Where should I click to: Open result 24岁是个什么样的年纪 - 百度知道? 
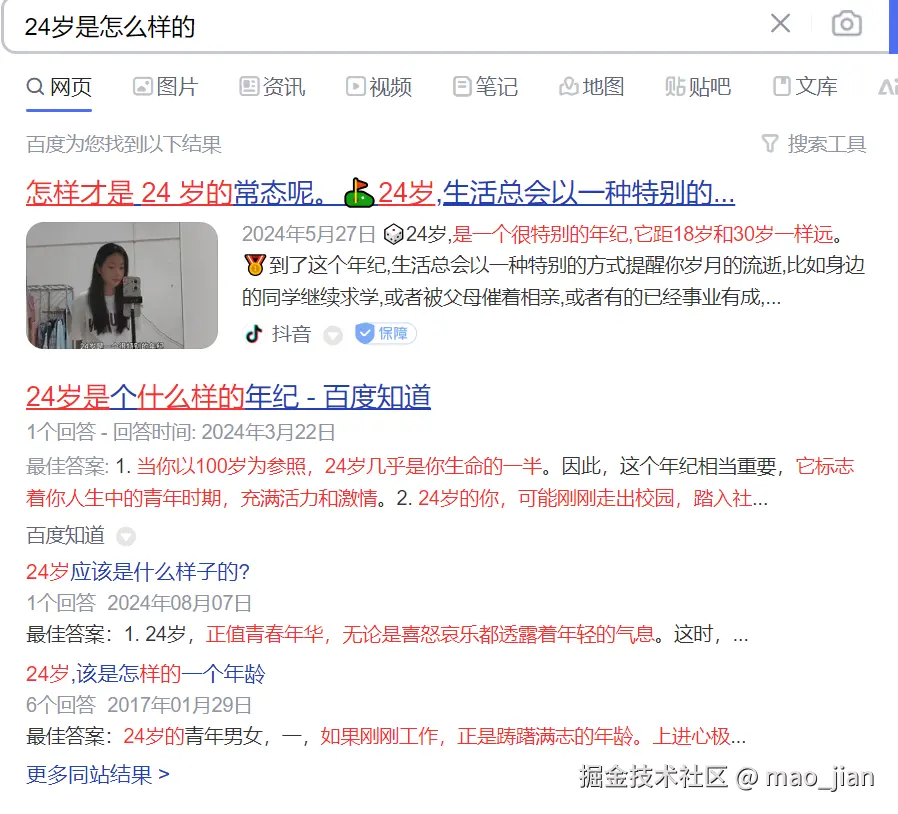229,397
